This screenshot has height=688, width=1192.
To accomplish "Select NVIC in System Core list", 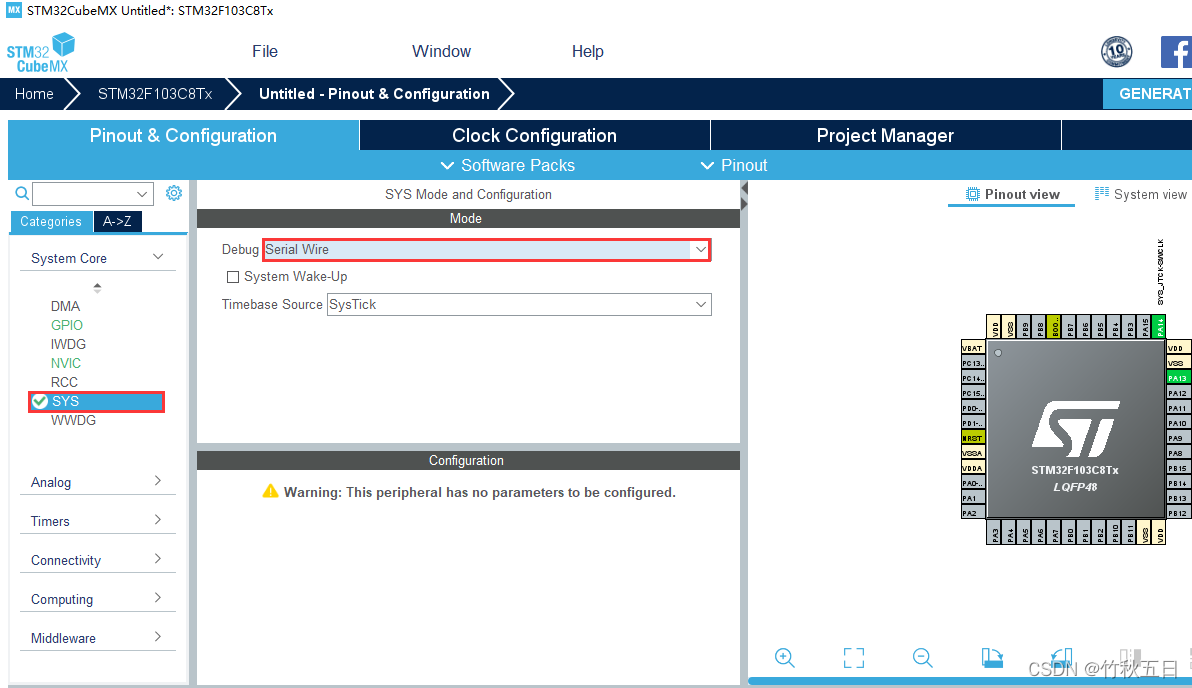I will pyautogui.click(x=66, y=363).
